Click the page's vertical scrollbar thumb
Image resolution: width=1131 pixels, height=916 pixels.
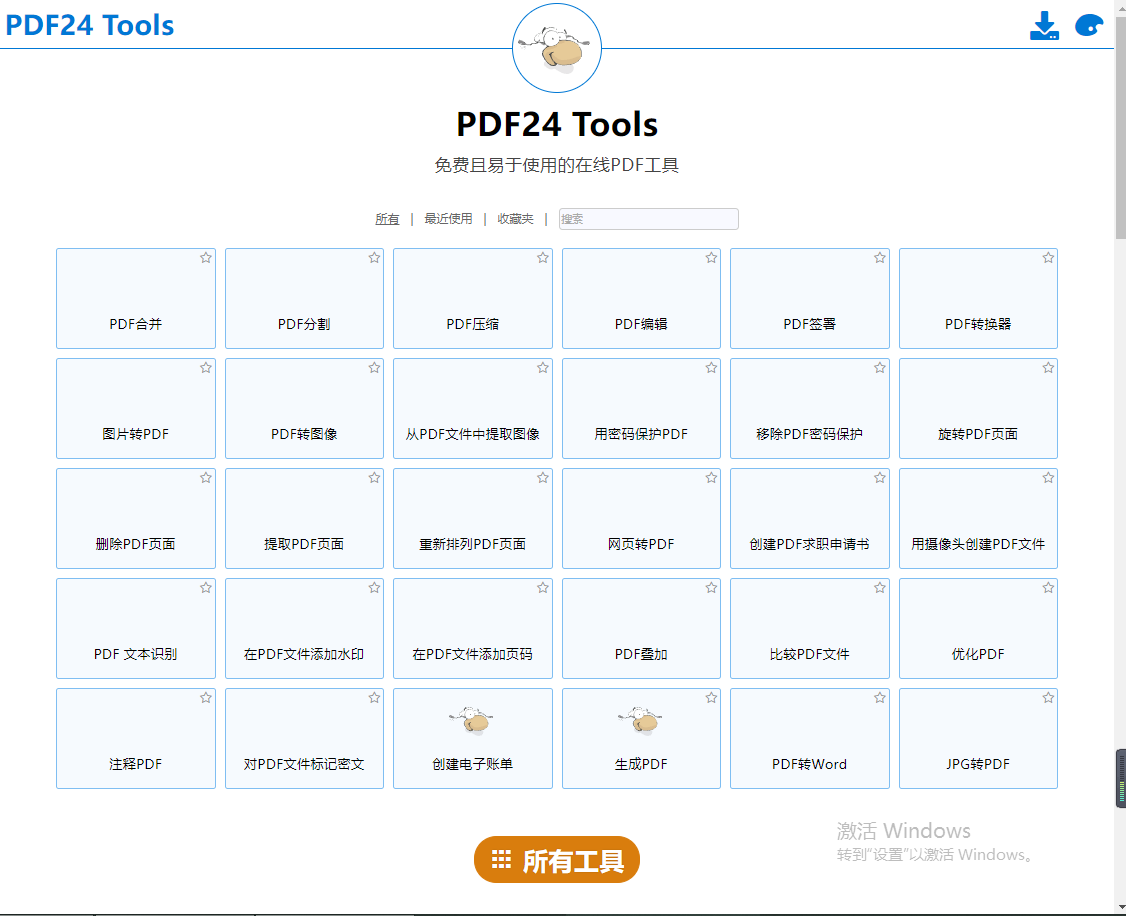pyautogui.click(x=1120, y=128)
